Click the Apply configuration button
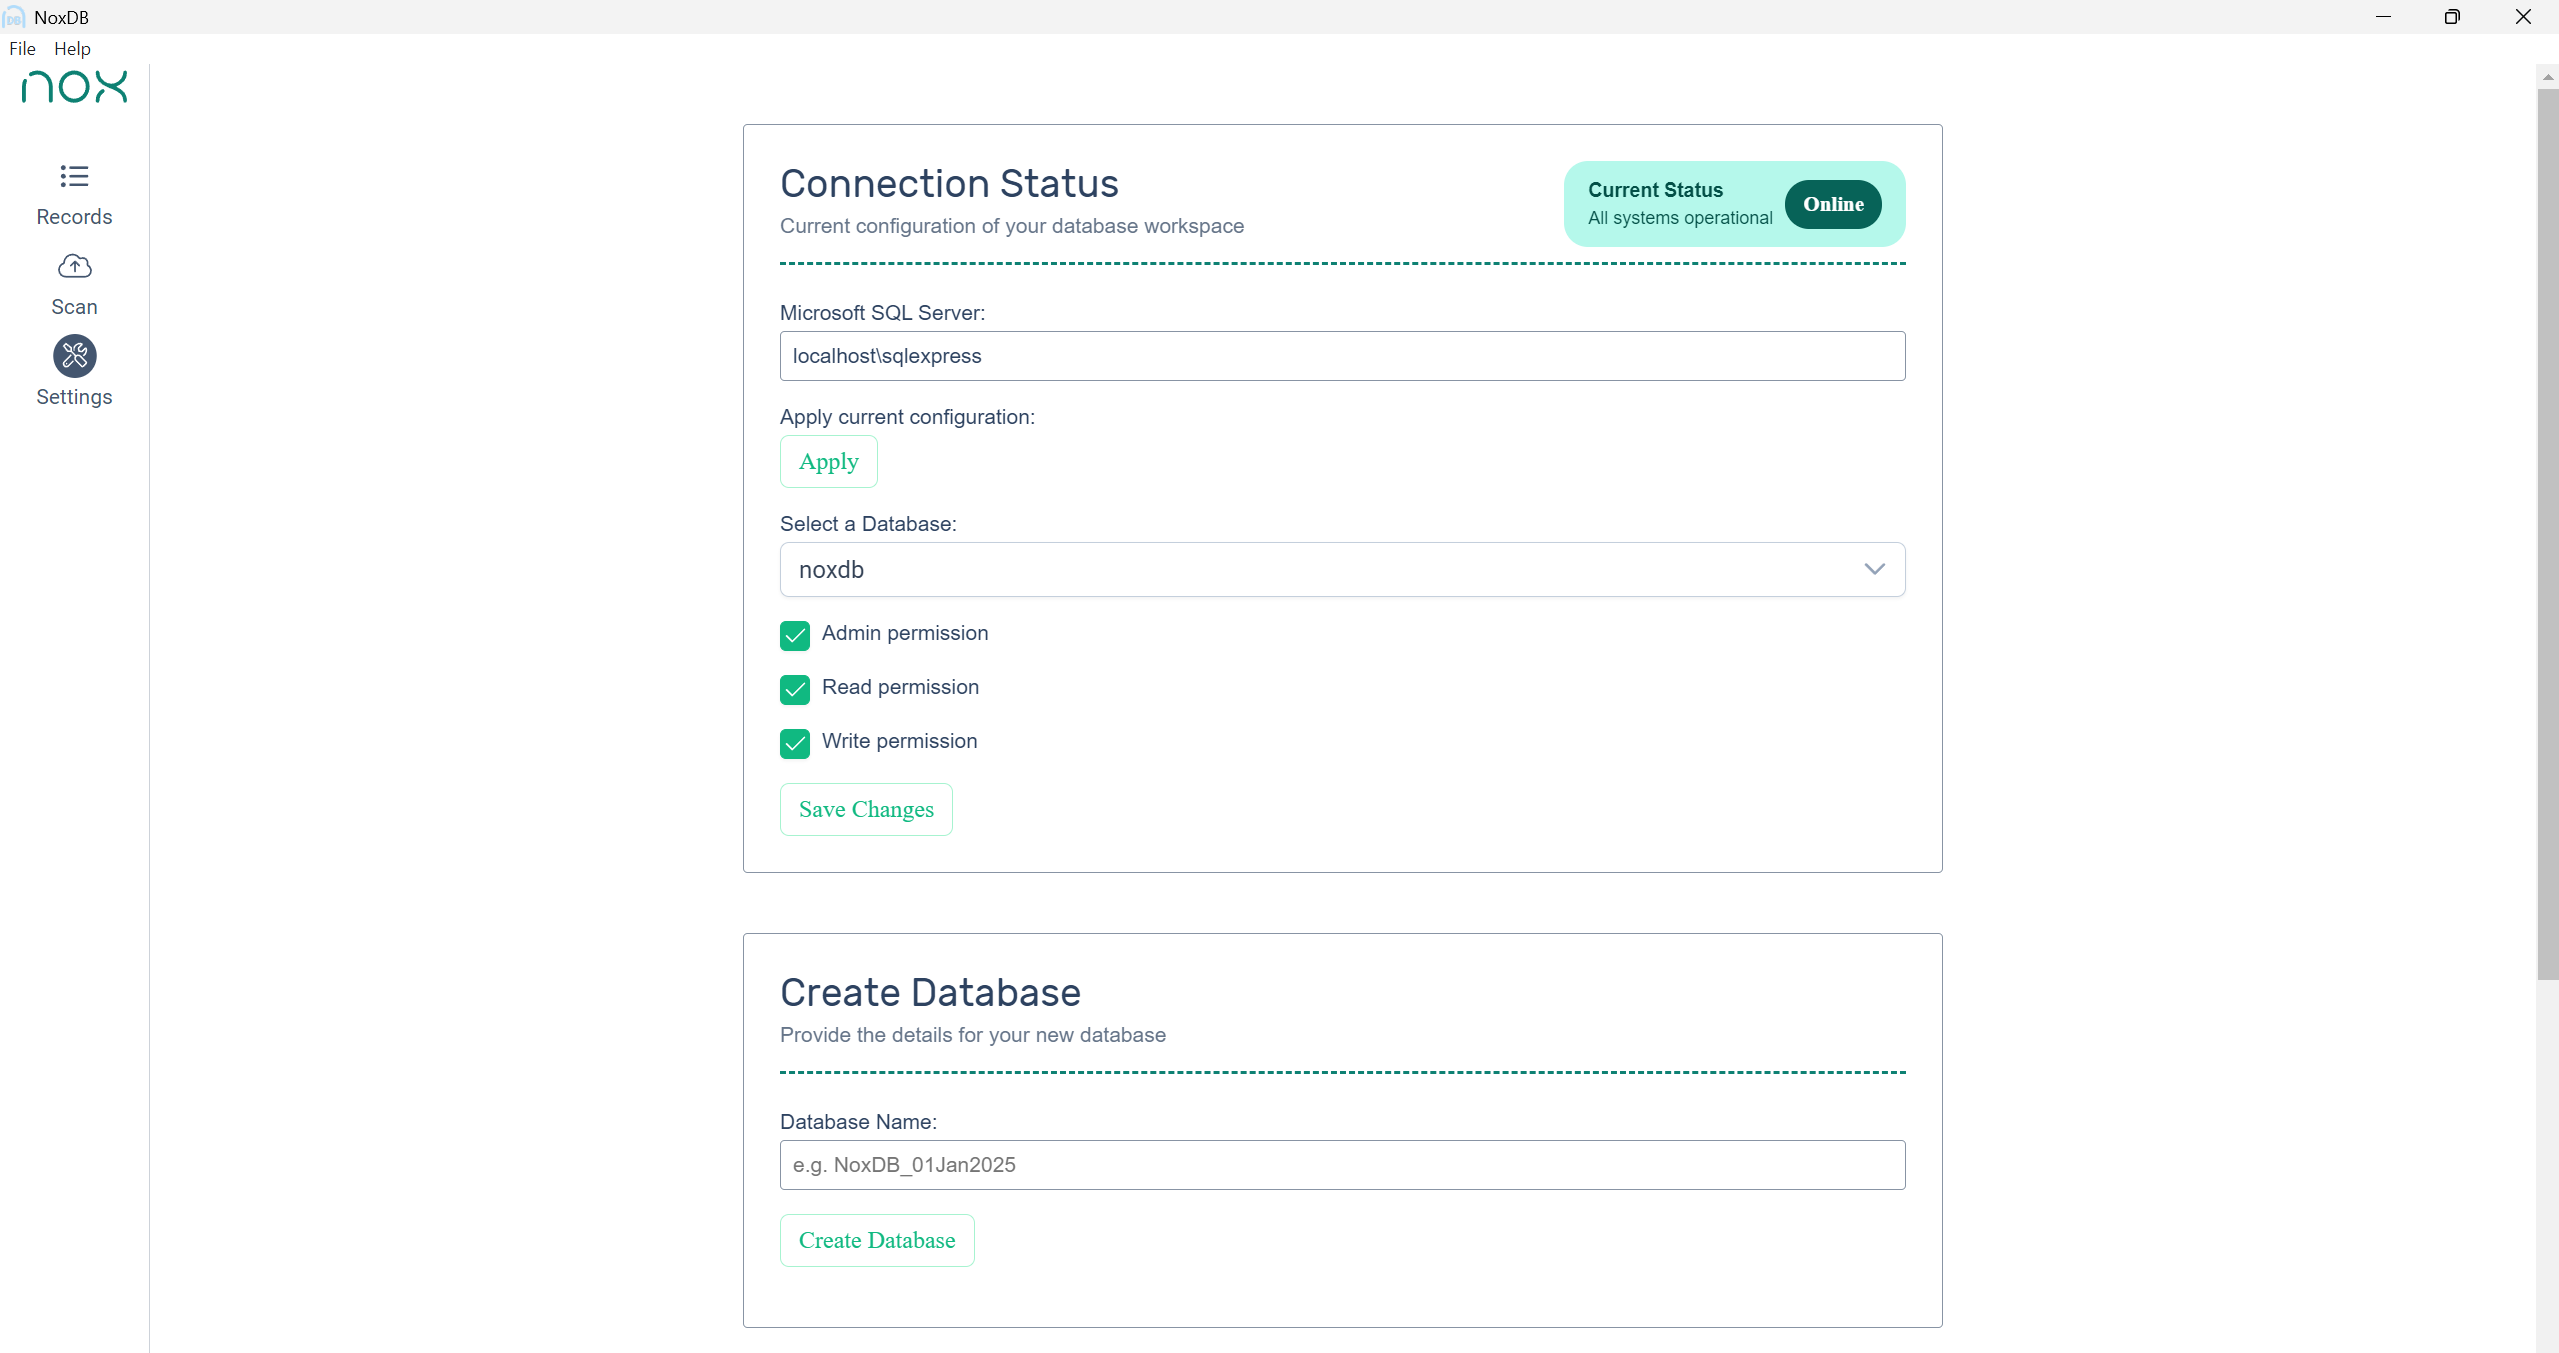Screen dimensions: 2559x1353 (827, 461)
